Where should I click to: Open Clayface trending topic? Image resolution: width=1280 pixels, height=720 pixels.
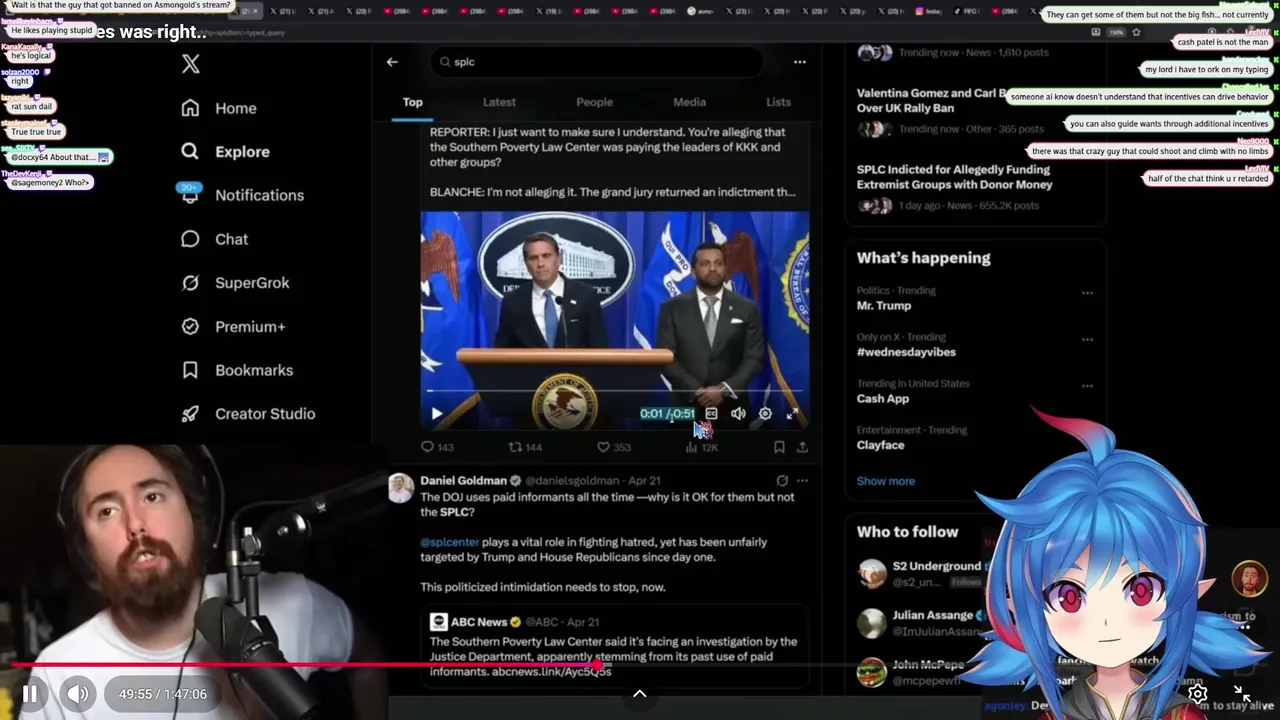click(880, 445)
